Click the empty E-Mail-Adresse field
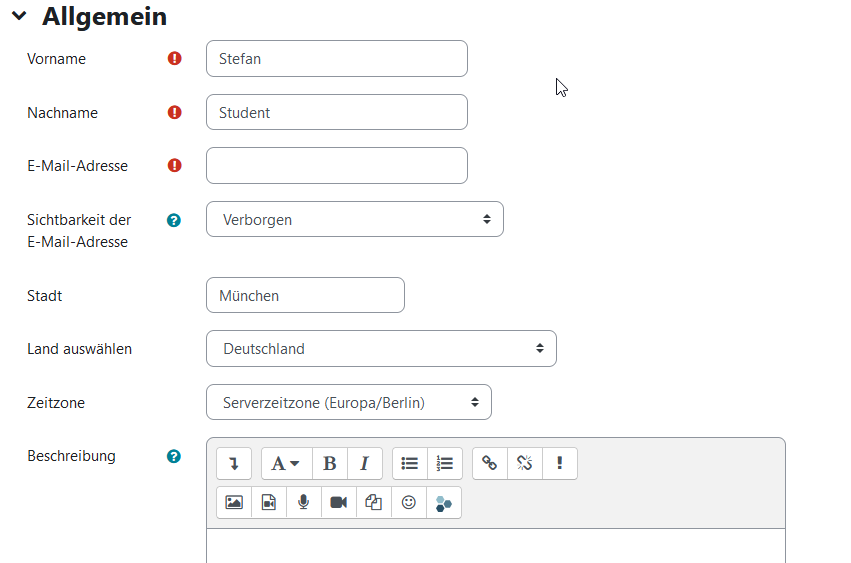The height and width of the screenshot is (563, 851). point(336,166)
